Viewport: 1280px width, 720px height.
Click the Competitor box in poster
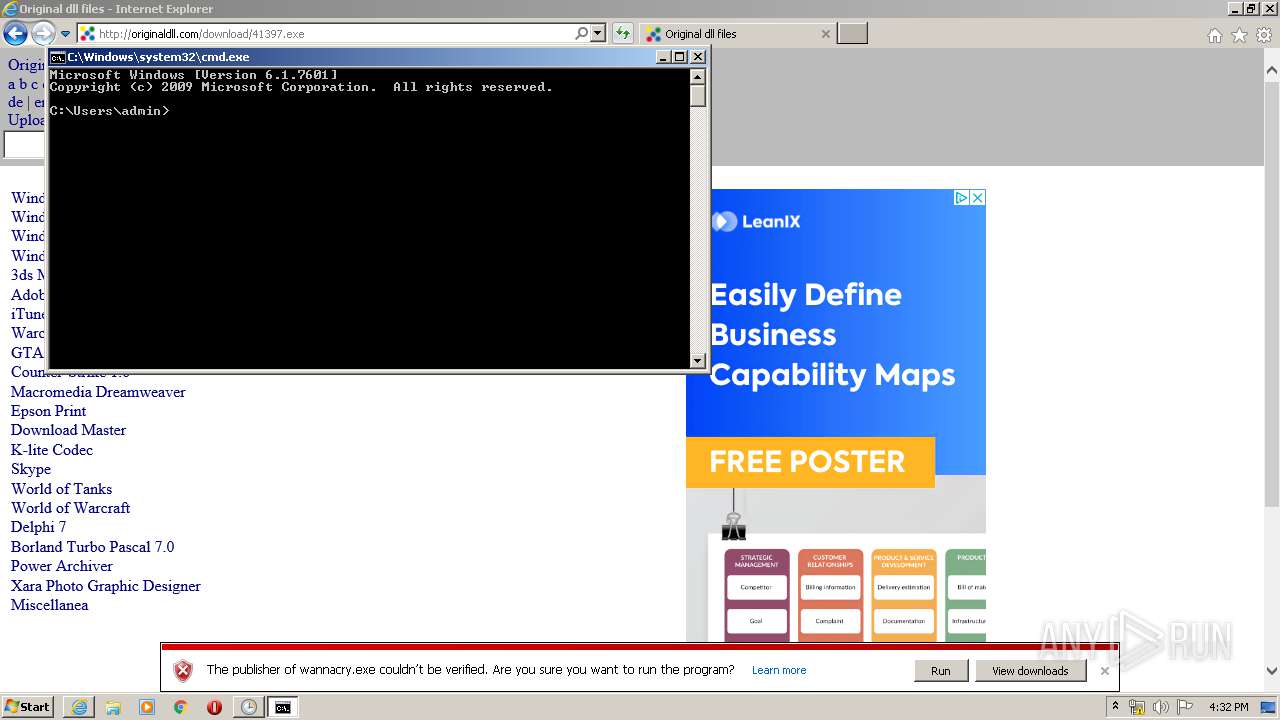coord(756,587)
